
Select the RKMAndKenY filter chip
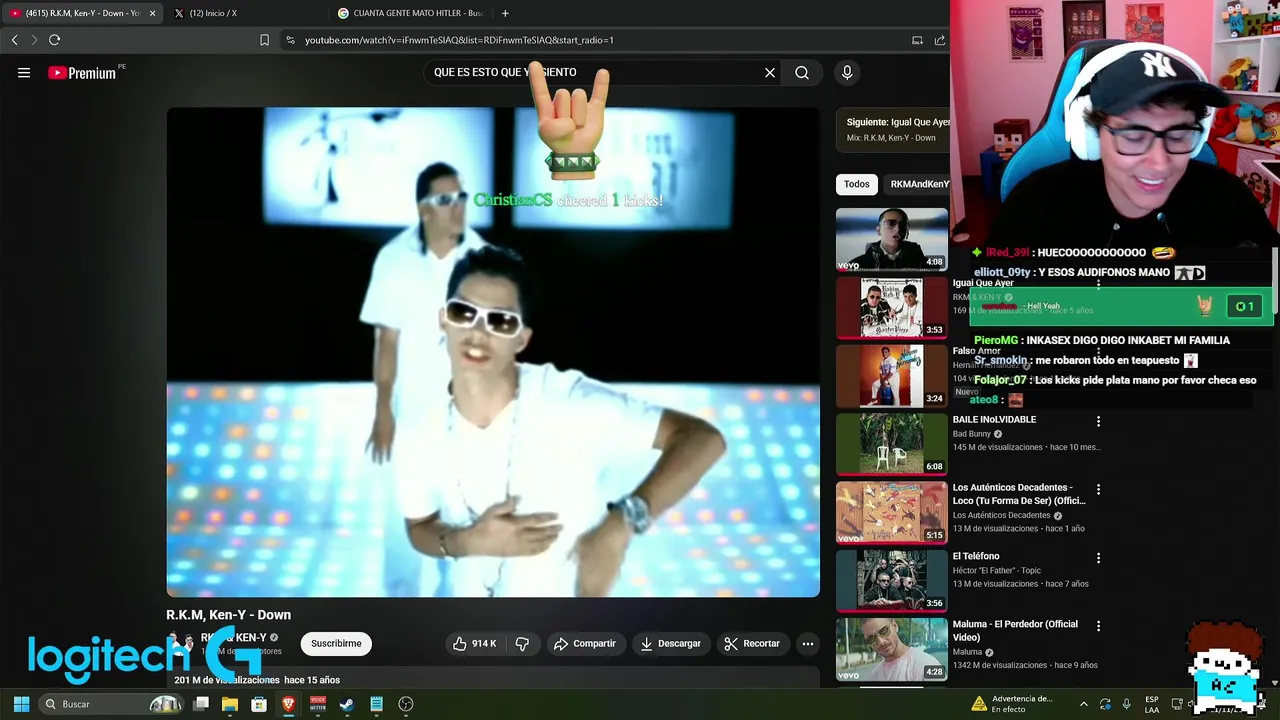coord(919,184)
